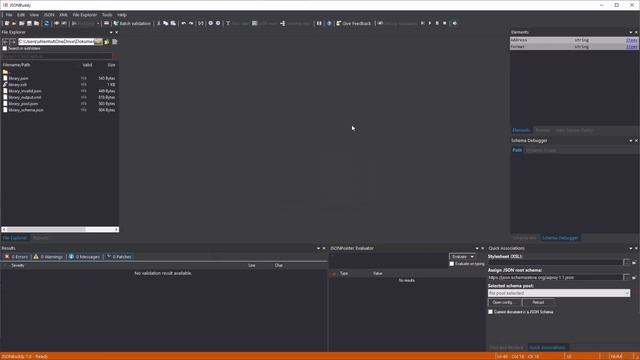This screenshot has height=360, width=640.
Task: Open the File menu
Action: click(x=9, y=15)
